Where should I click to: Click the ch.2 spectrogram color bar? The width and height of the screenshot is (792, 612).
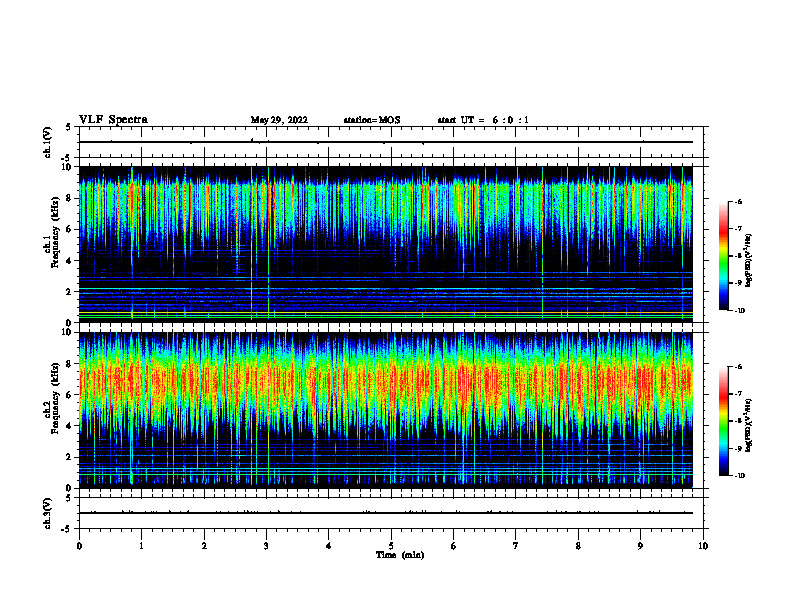[724, 421]
